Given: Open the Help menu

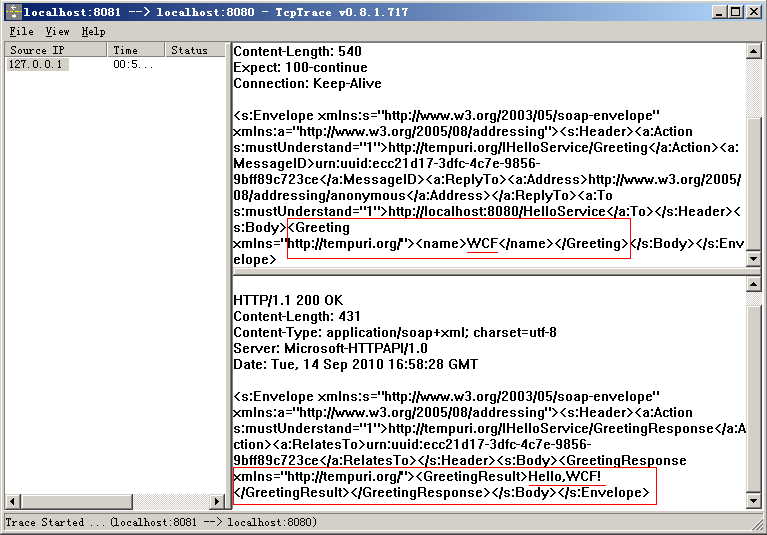Looking at the screenshot, I should (x=93, y=32).
